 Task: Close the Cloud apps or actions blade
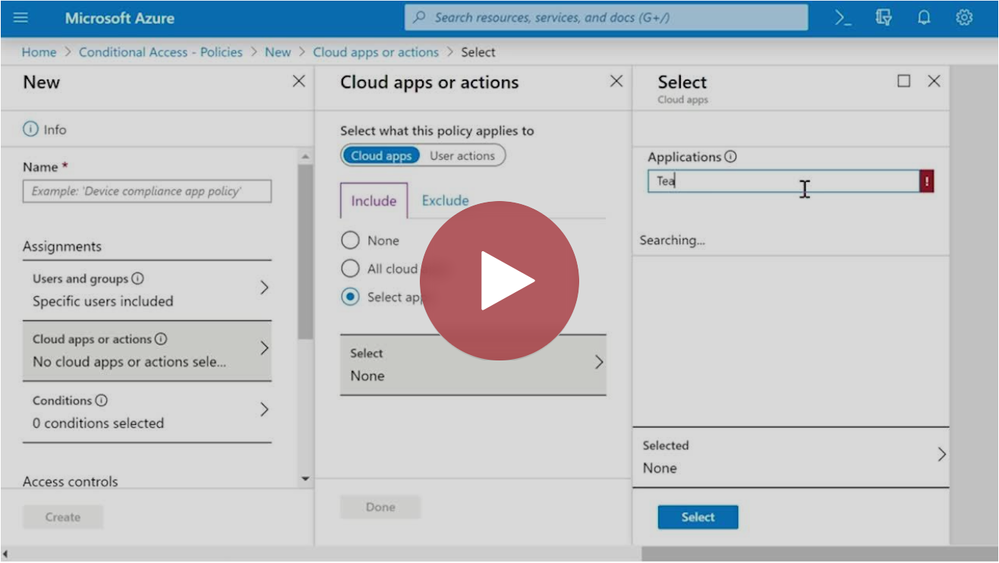(616, 81)
